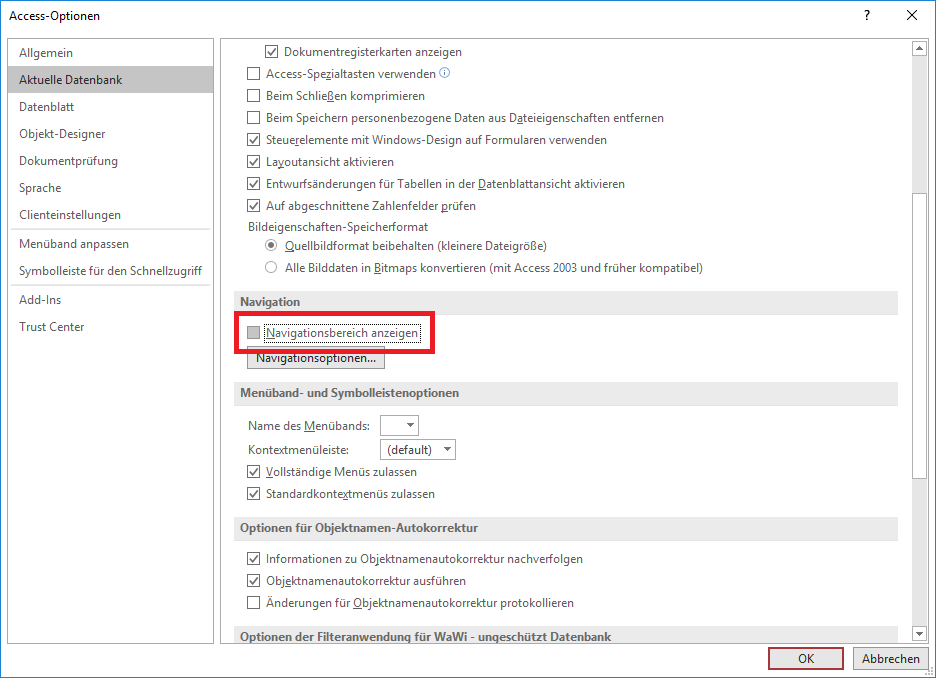Go to Menüband anpassen section

74,244
